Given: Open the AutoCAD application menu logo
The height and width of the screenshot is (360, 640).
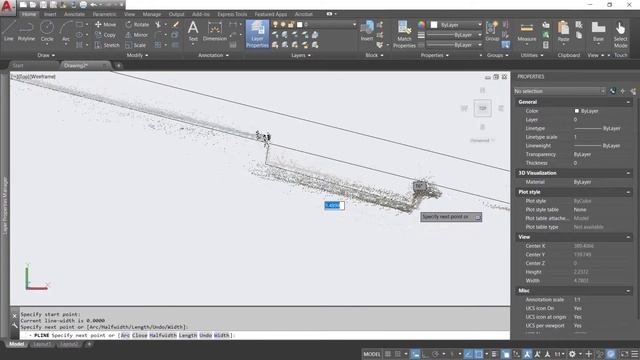Looking at the screenshot, I should (7, 7).
